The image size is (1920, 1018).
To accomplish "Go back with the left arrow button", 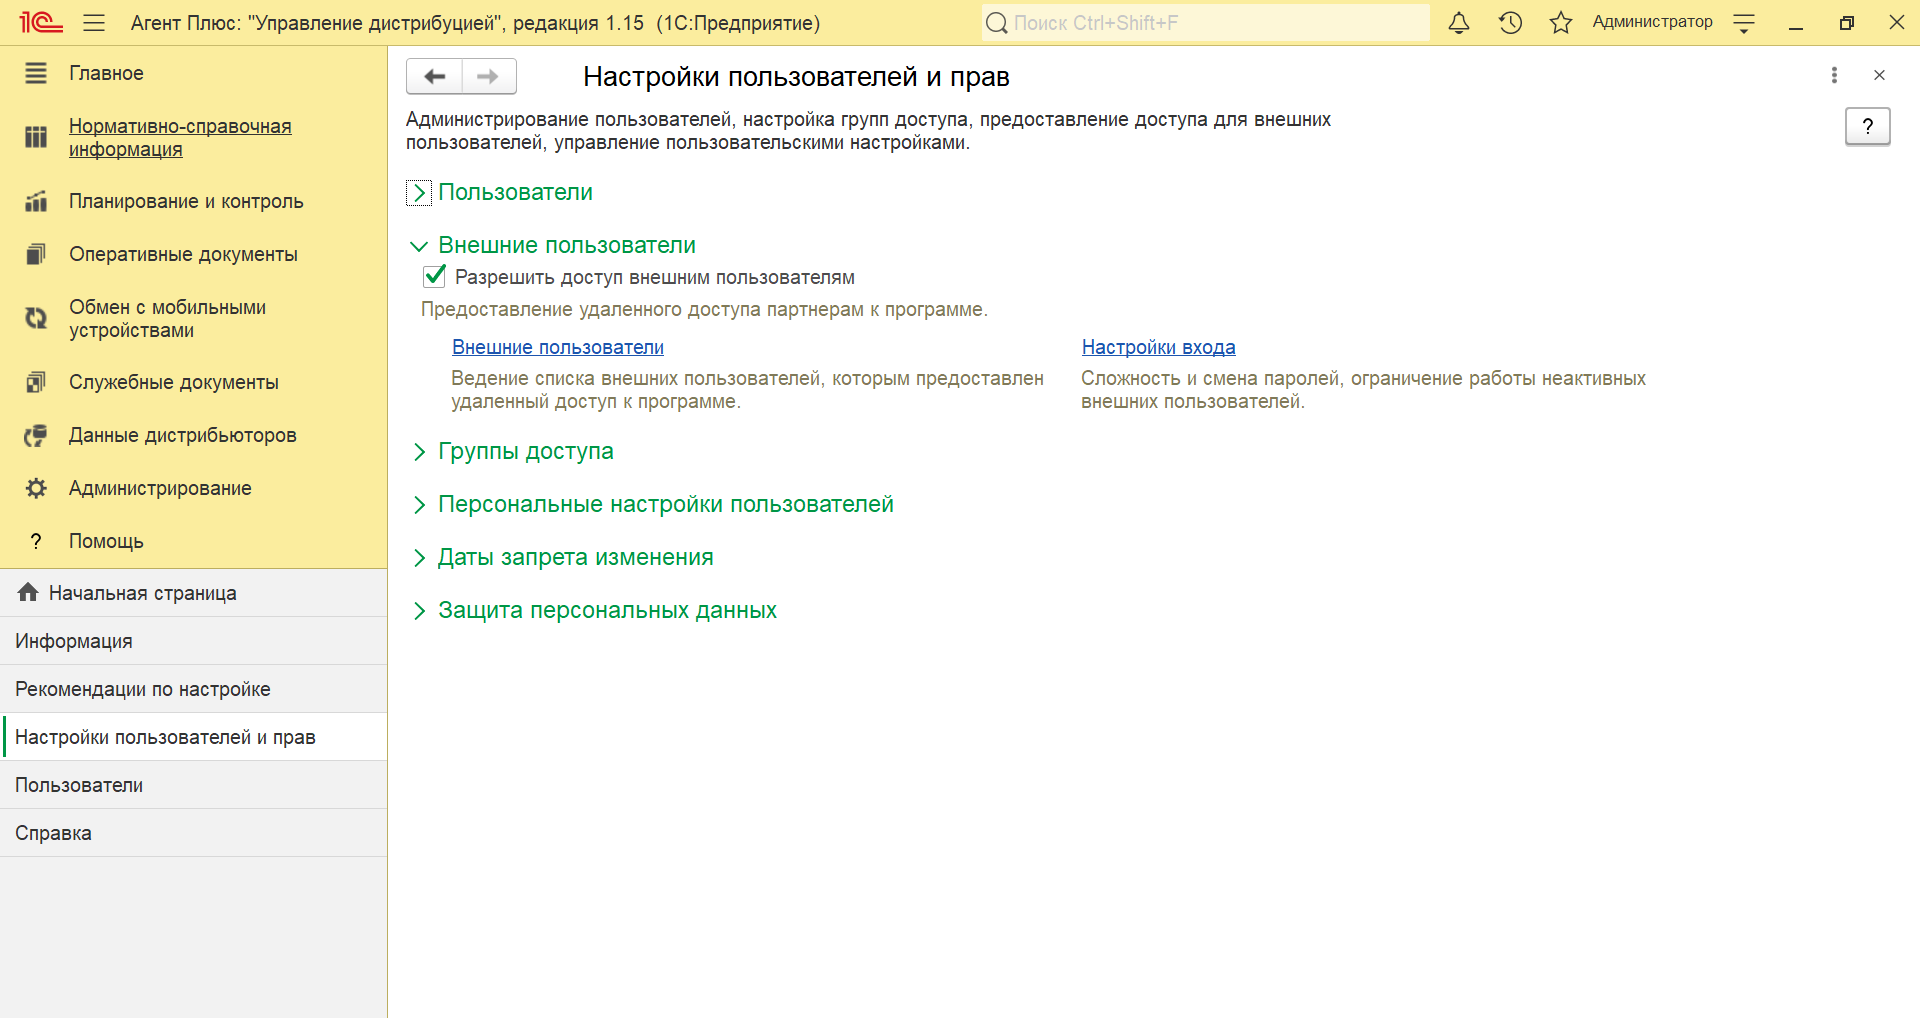I will [x=434, y=76].
